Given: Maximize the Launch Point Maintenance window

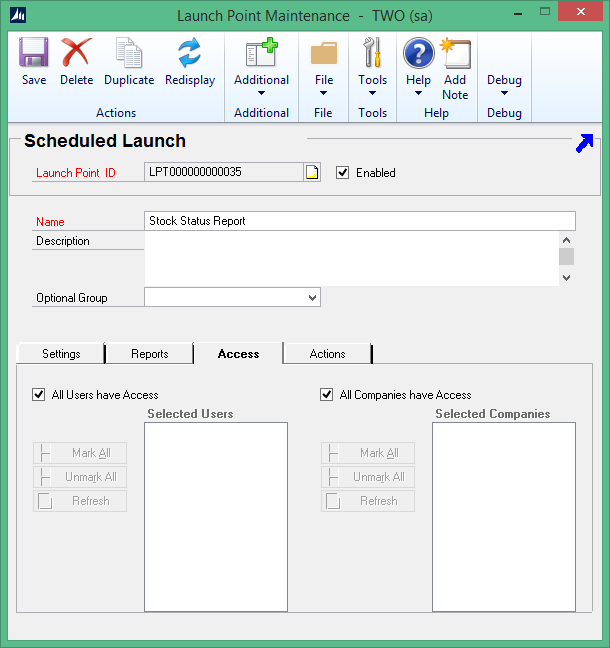Looking at the screenshot, I should coord(545,12).
